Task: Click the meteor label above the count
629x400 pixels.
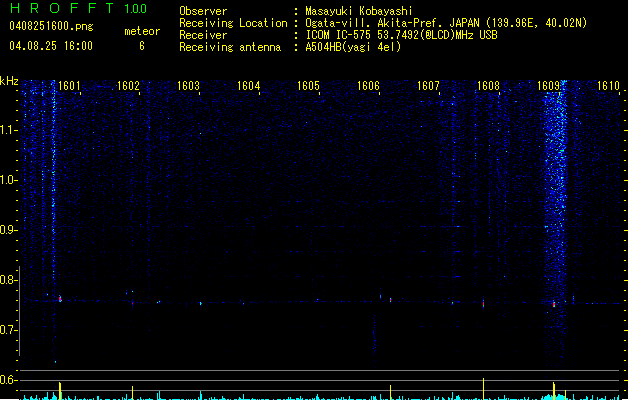Action: click(142, 31)
